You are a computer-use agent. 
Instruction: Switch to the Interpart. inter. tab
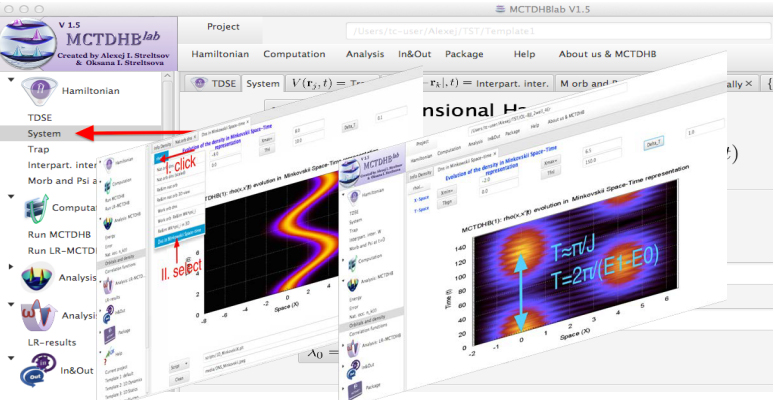click(489, 83)
